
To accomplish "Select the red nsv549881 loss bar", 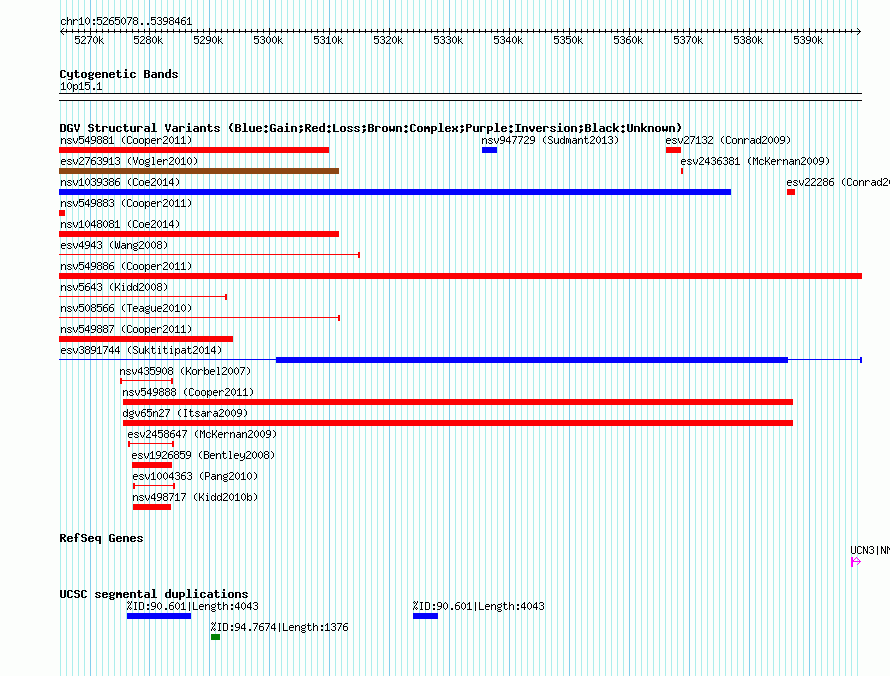I will (x=194, y=150).
